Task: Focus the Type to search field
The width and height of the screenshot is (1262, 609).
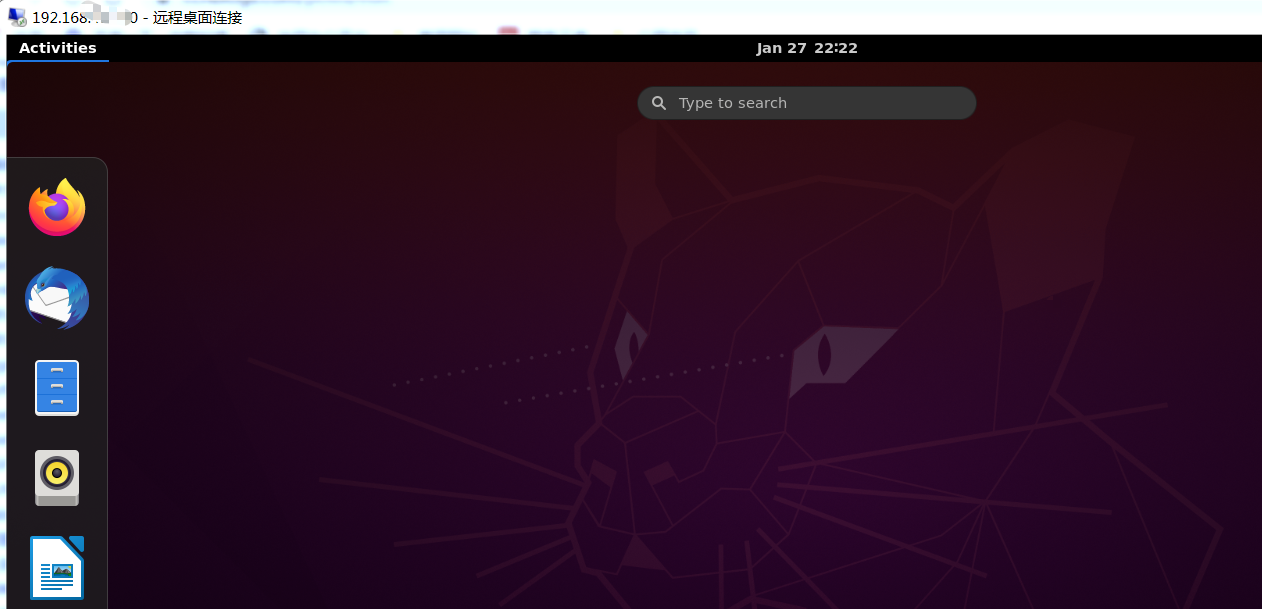Action: click(807, 103)
